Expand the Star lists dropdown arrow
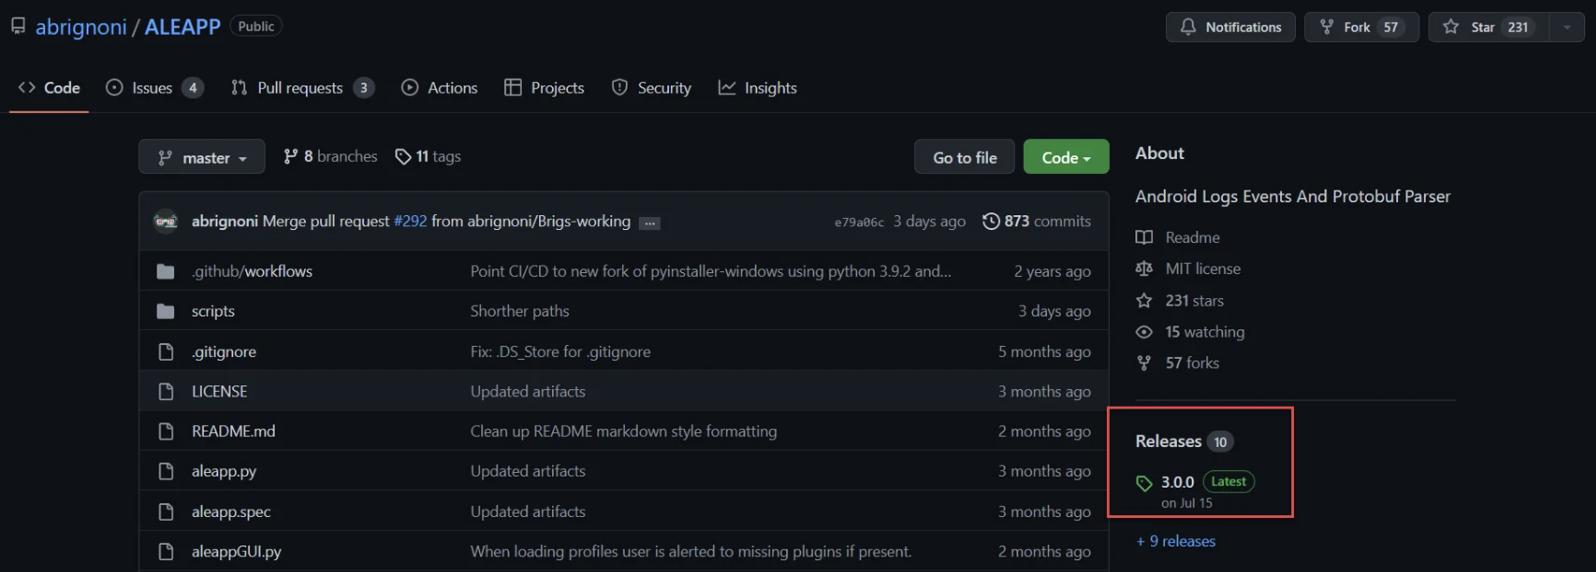 1567,27
